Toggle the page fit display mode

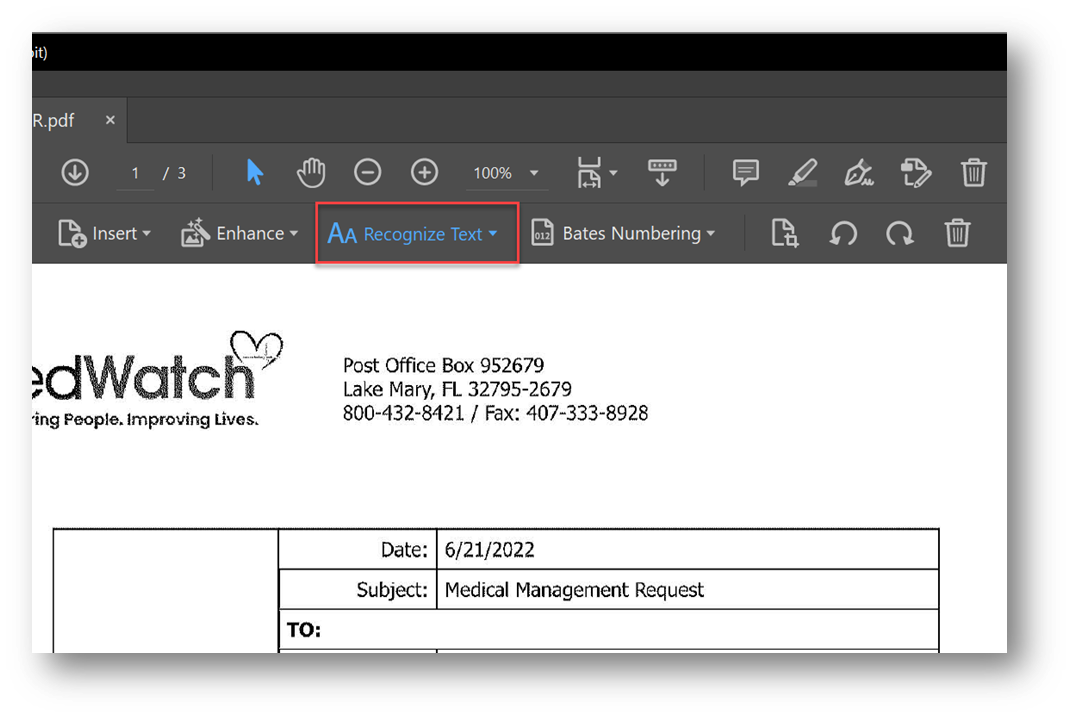pos(590,172)
